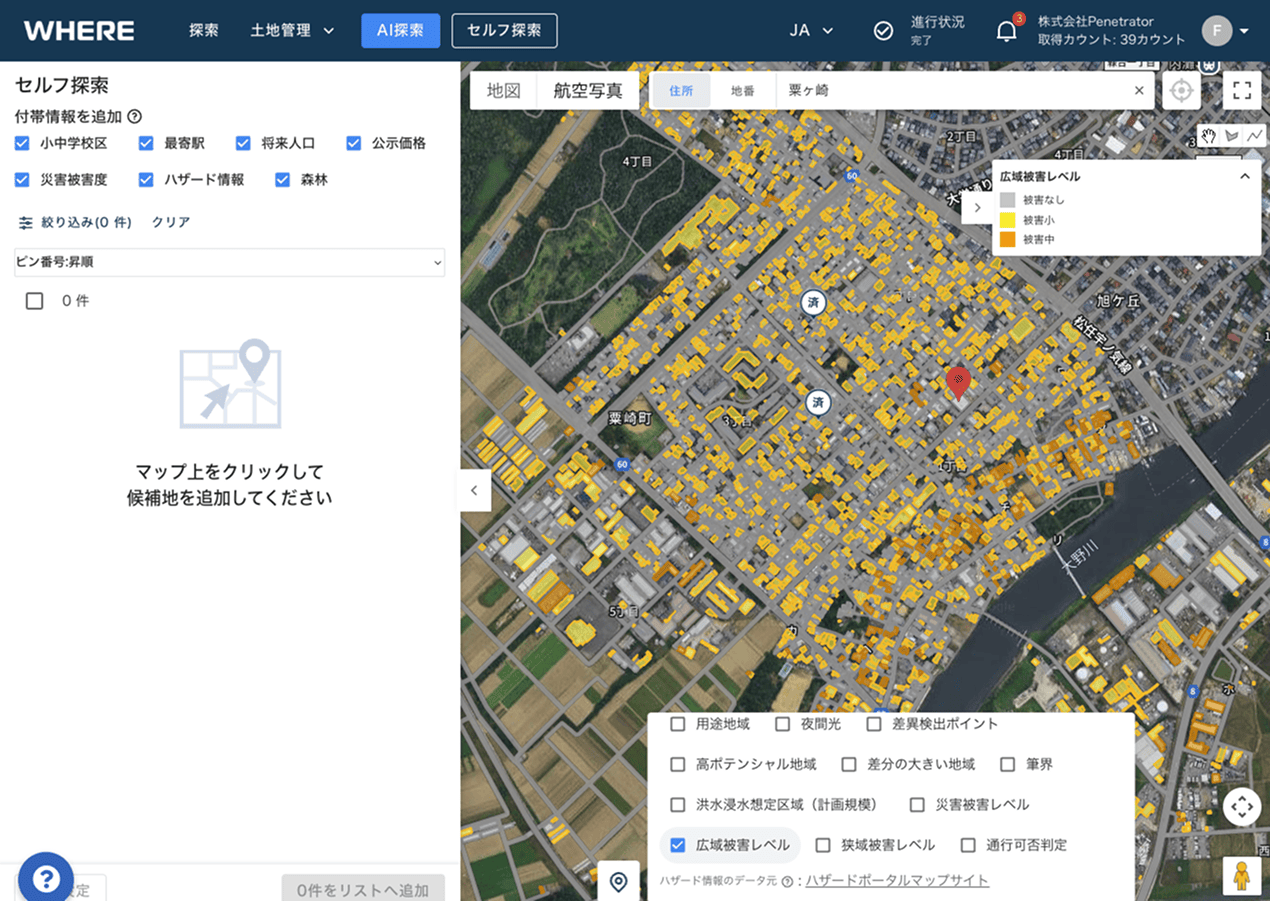Select the hand pan tool
The image size is (1270, 901).
tap(1209, 136)
